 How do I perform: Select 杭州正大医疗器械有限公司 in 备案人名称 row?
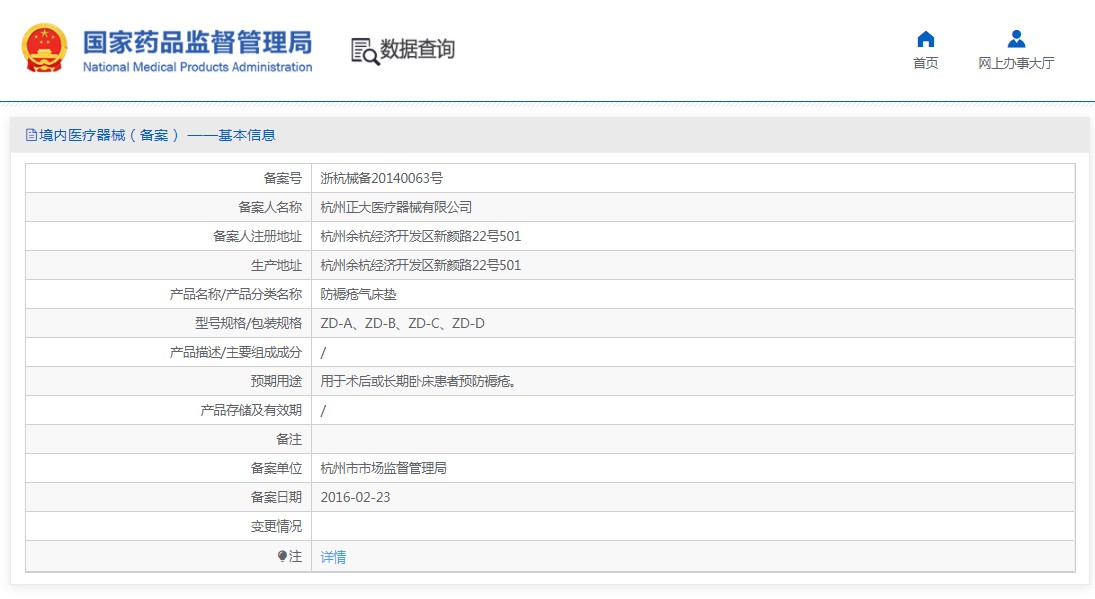click(396, 207)
